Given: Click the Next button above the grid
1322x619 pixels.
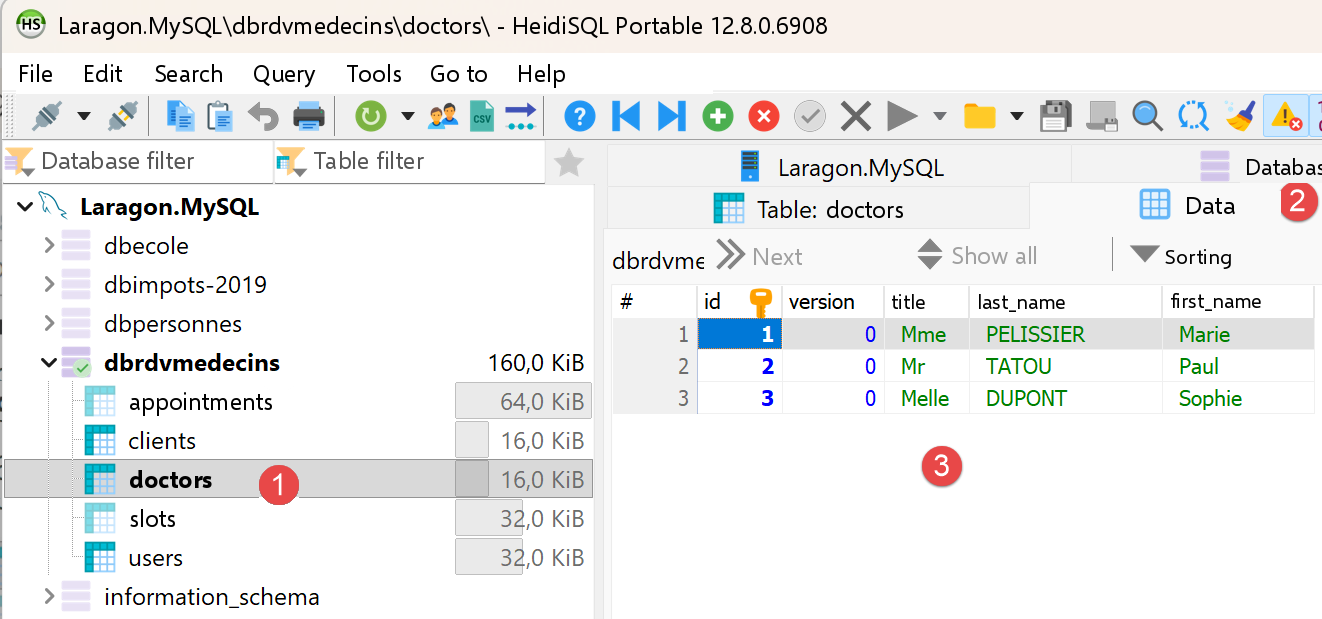Looking at the screenshot, I should point(760,256).
